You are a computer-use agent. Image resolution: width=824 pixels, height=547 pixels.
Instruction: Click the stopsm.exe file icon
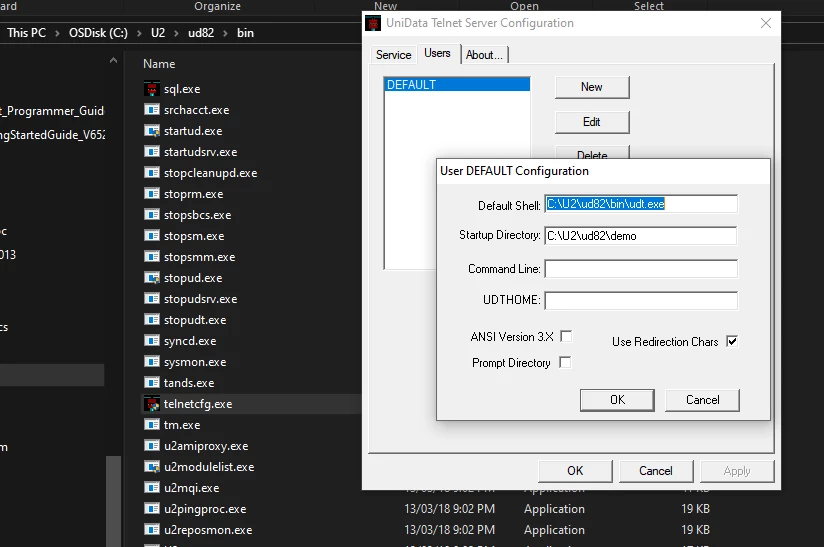pos(152,236)
